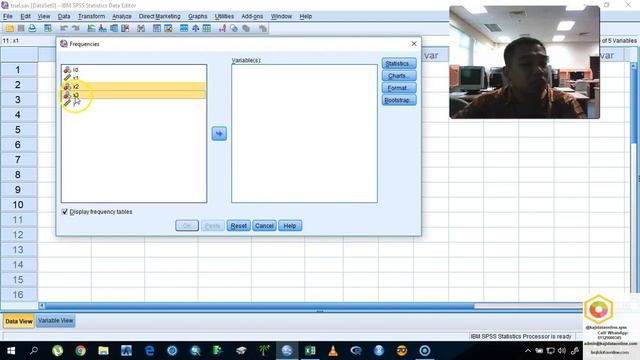Open VLC media player from taskbar
Viewport: 640px width, 360px height.
(x=333, y=351)
